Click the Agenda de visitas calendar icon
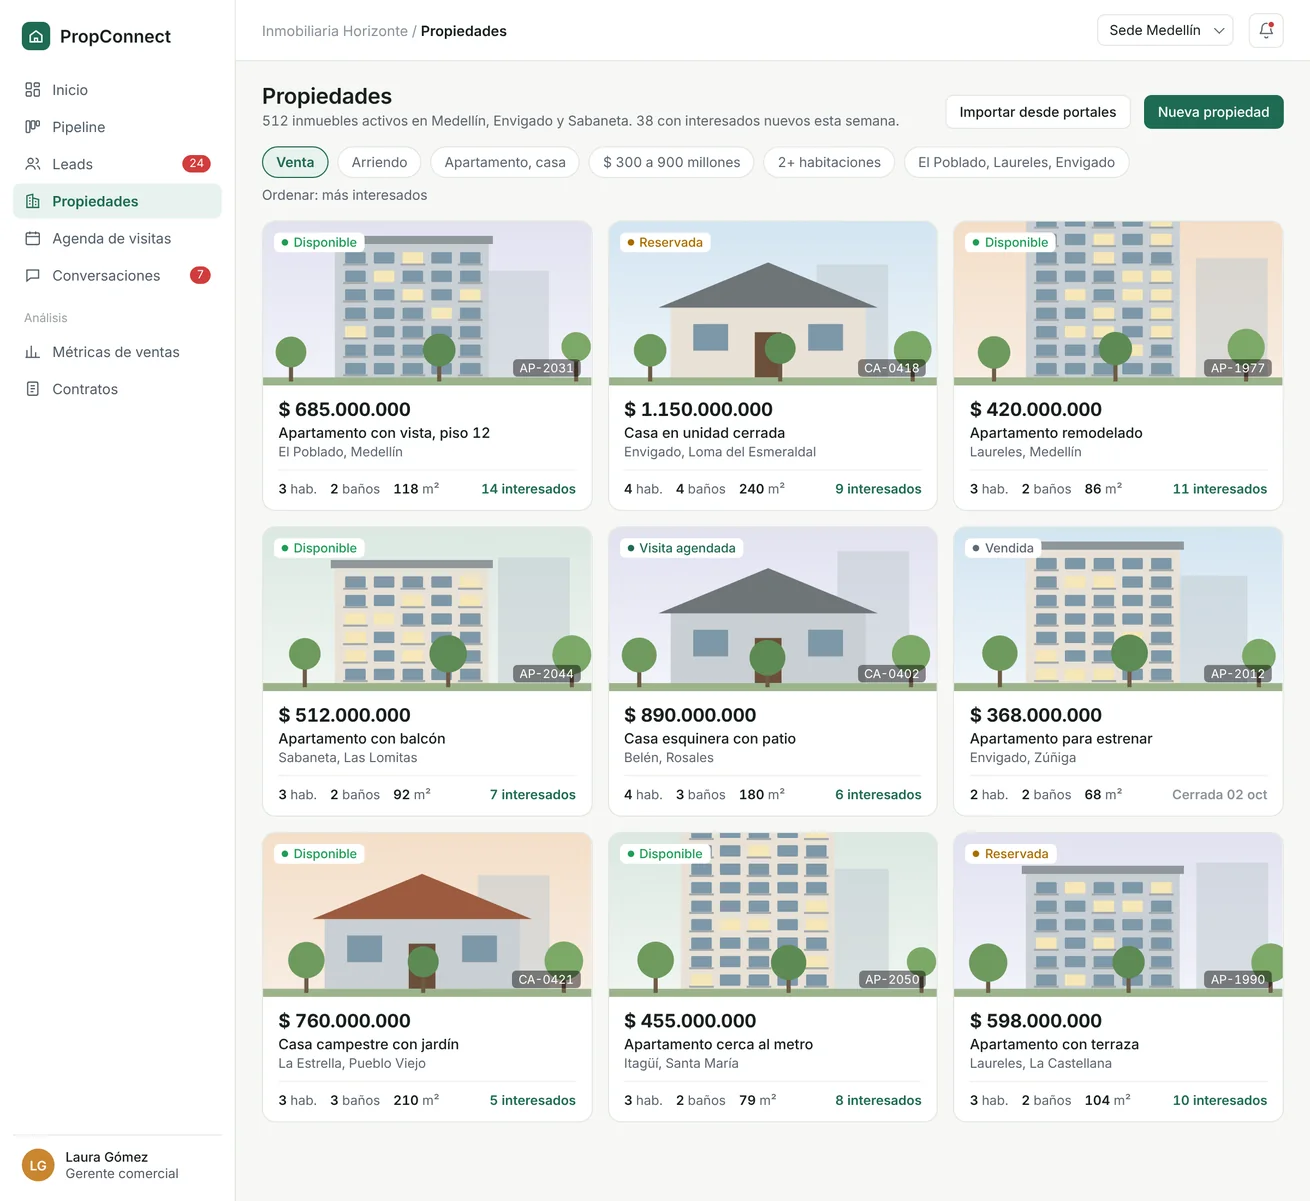 [33, 238]
